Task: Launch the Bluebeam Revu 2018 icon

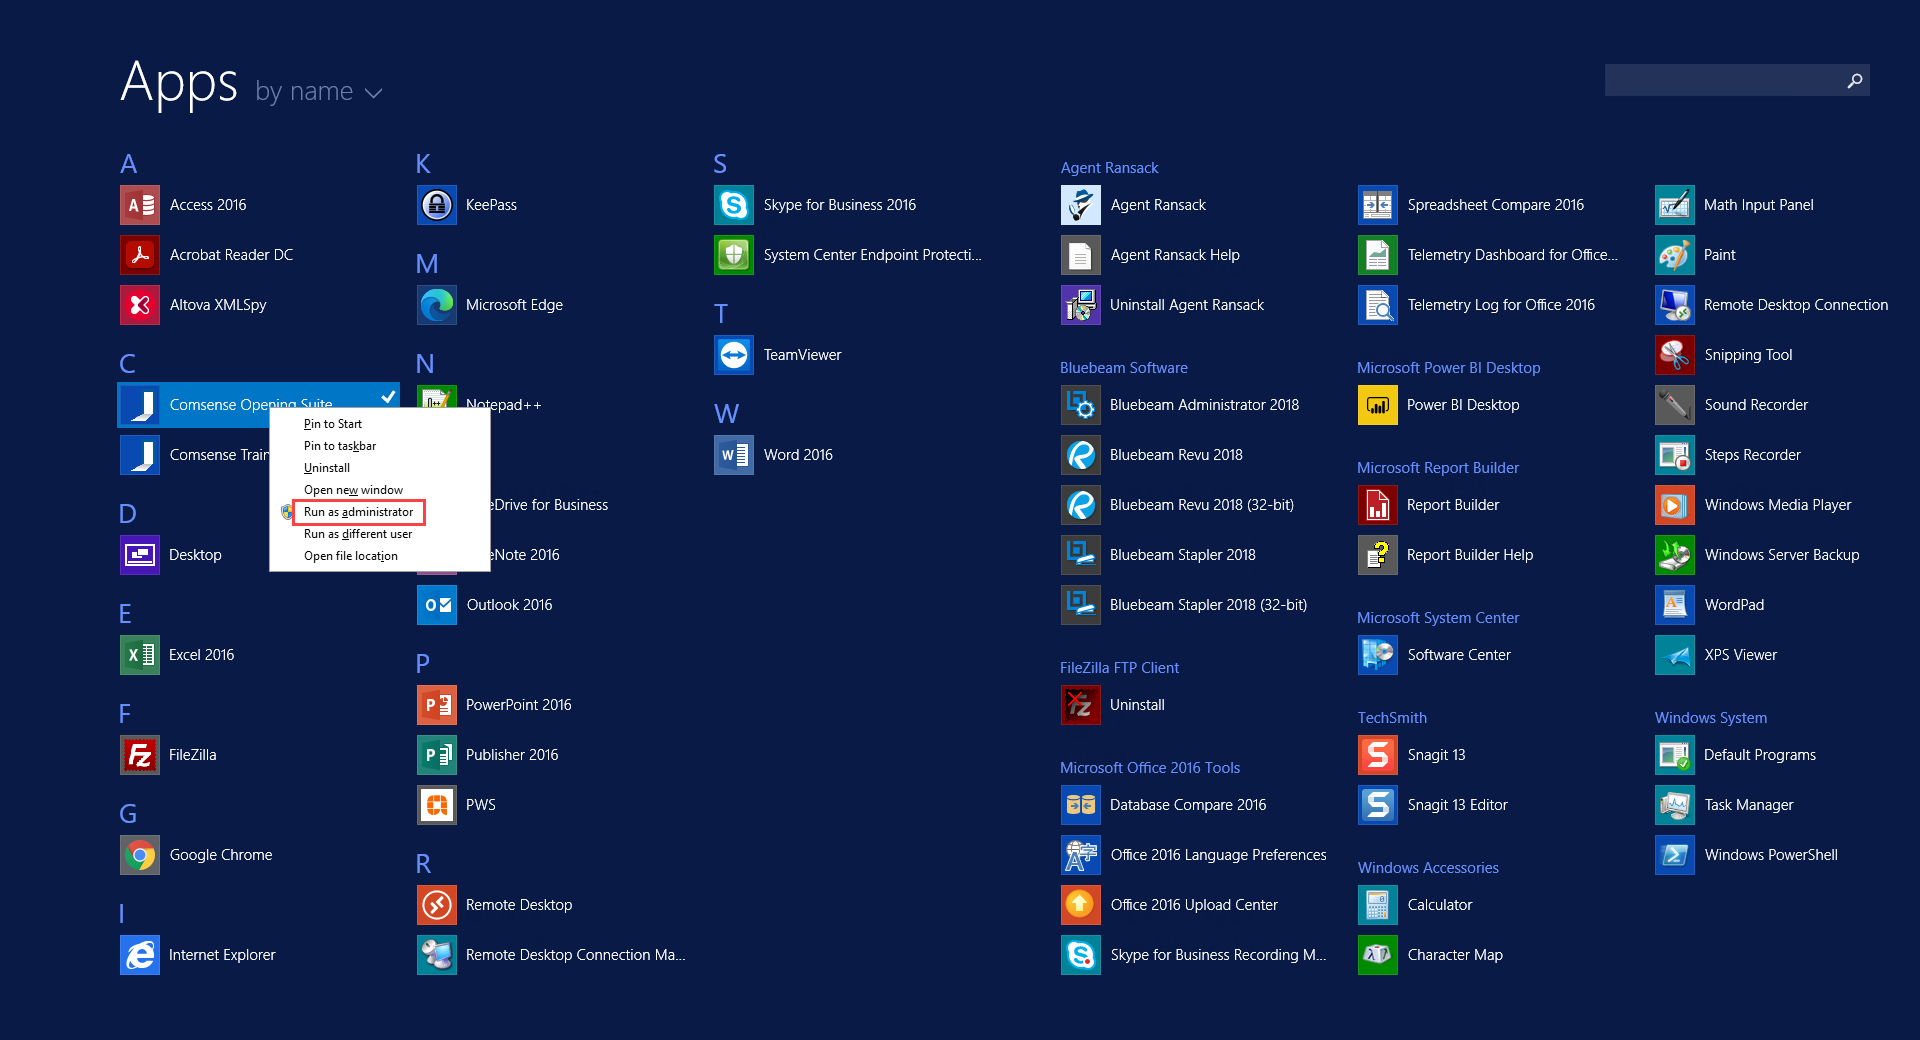Action: [x=1081, y=455]
